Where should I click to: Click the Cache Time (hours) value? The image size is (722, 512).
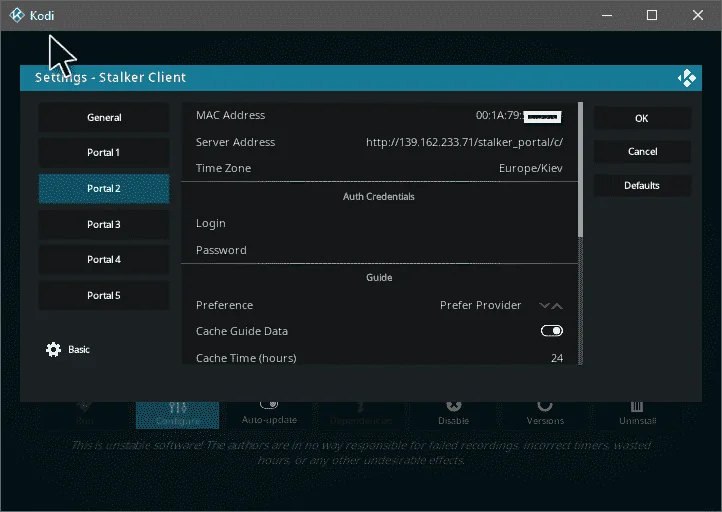pos(557,358)
